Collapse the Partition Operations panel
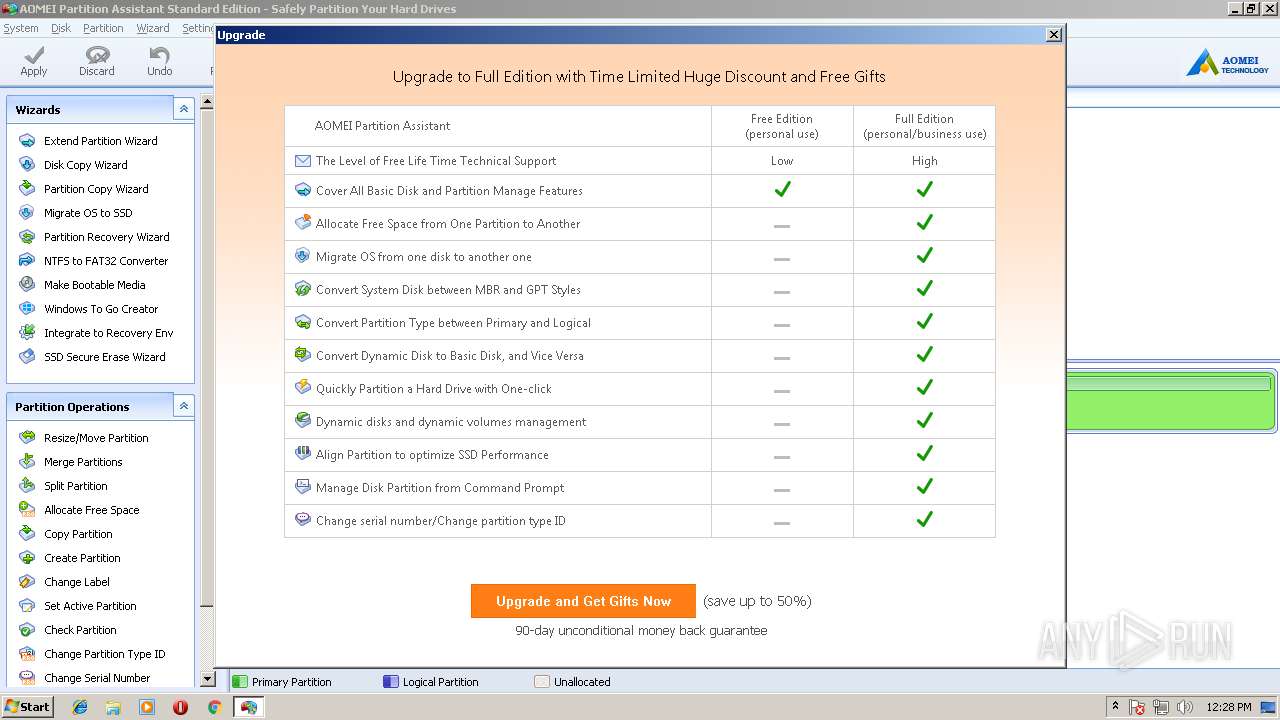The image size is (1280, 720). tap(183, 406)
